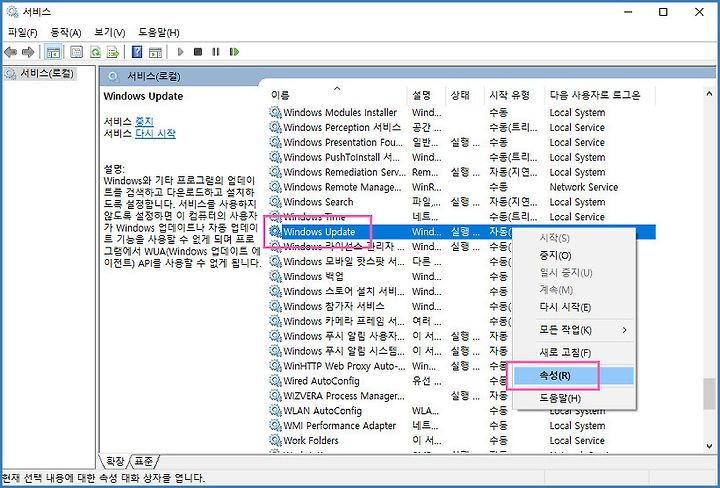
Task: Select the Windows Remediation Serv... row
Action: (461, 172)
